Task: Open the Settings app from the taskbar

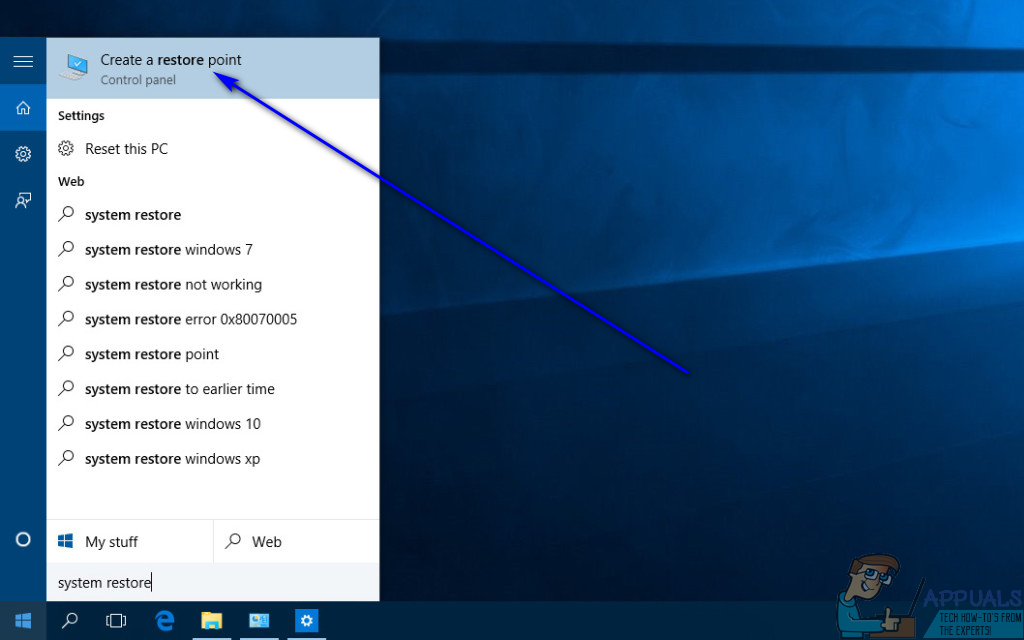Action: click(x=306, y=620)
